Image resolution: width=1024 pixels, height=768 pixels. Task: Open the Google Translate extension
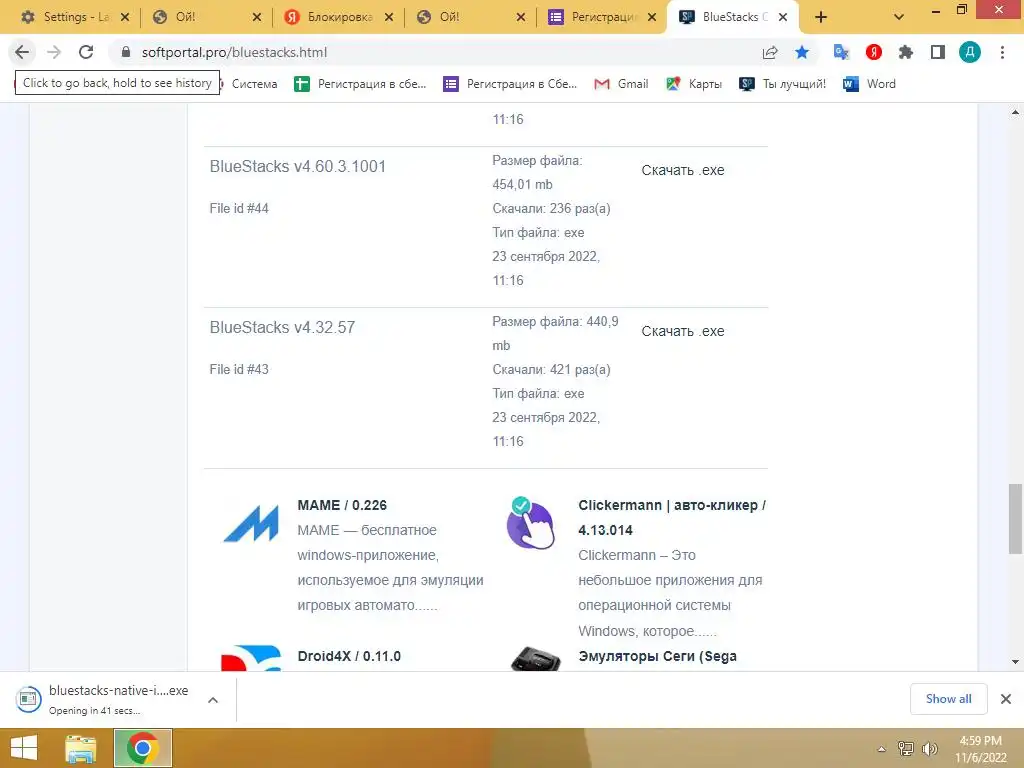point(841,52)
